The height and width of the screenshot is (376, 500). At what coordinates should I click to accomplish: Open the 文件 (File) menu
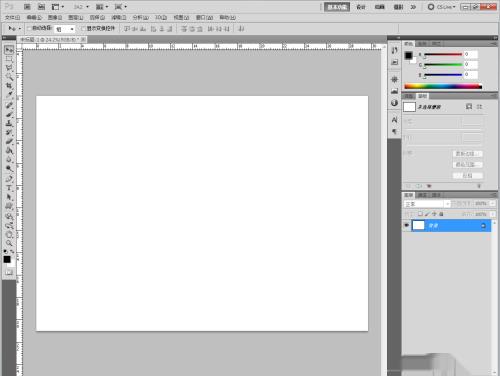pos(12,17)
